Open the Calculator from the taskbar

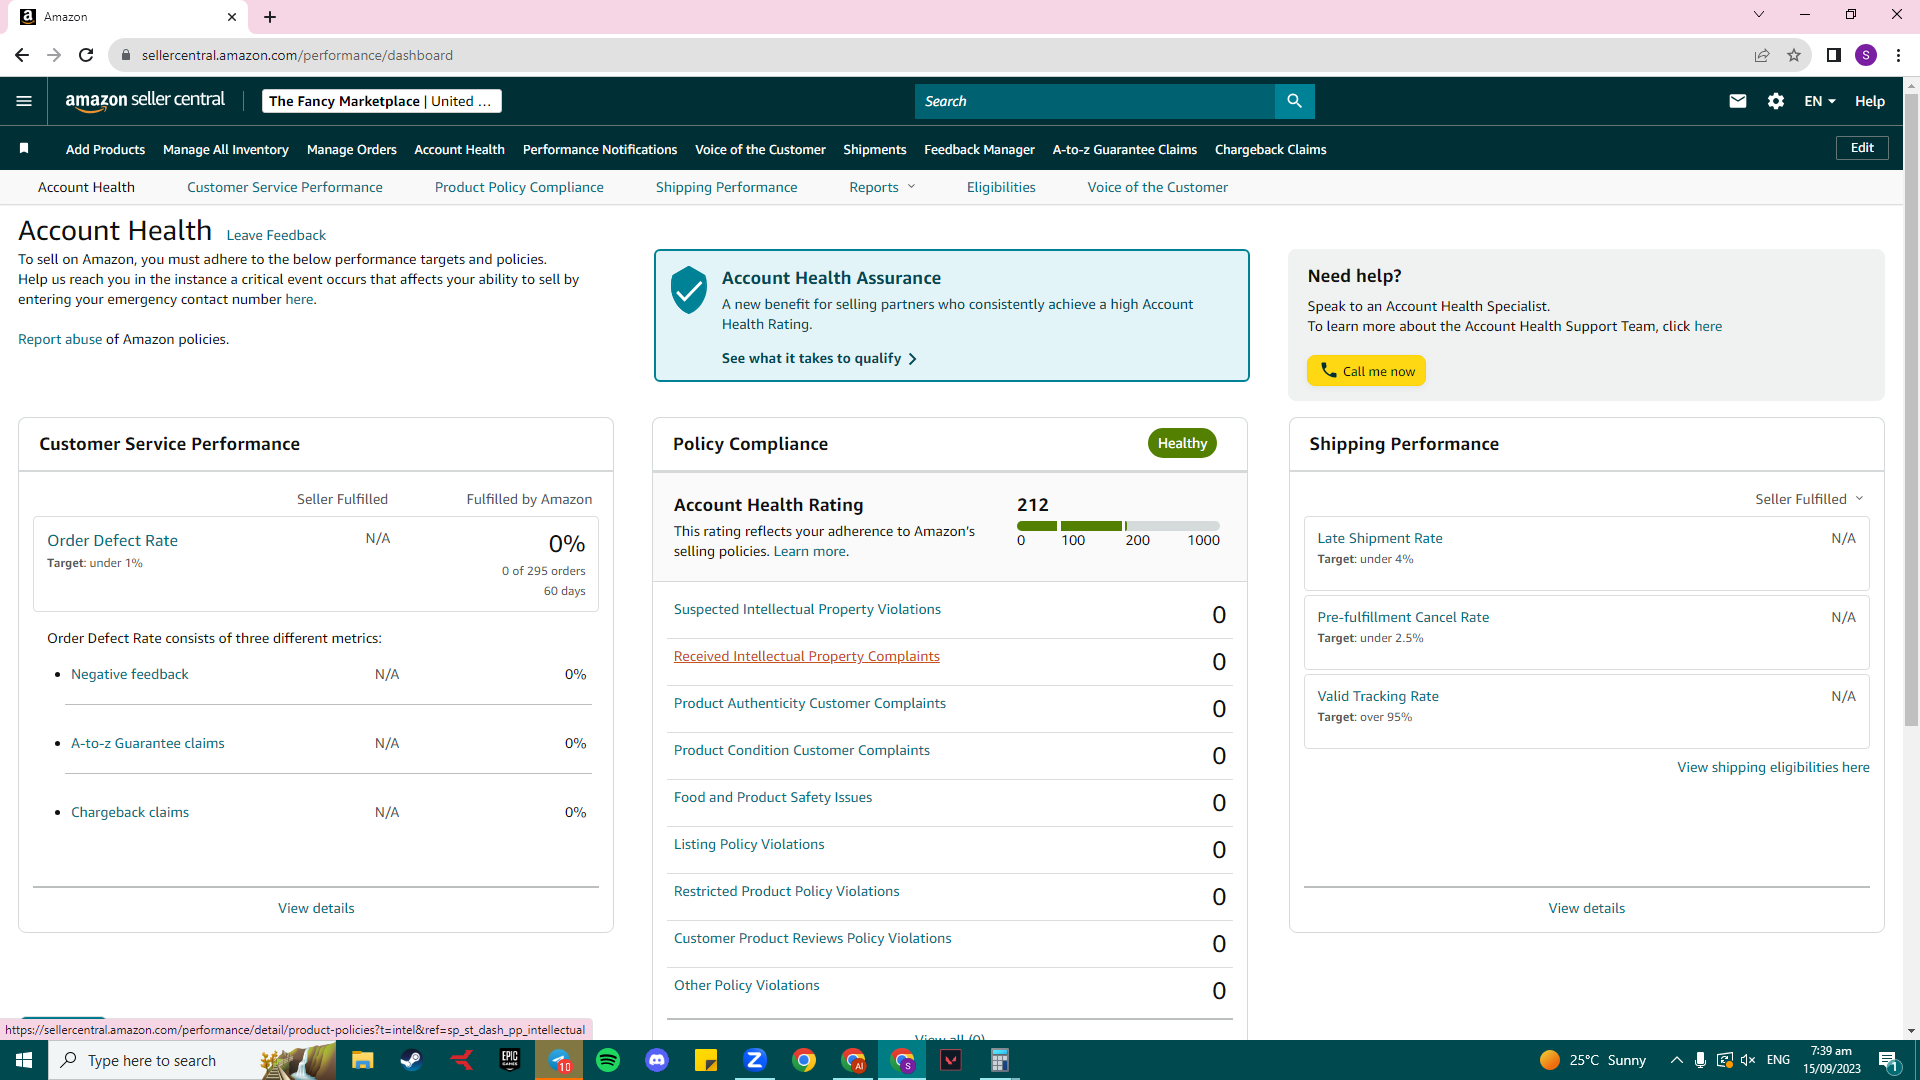pyautogui.click(x=1000, y=1060)
